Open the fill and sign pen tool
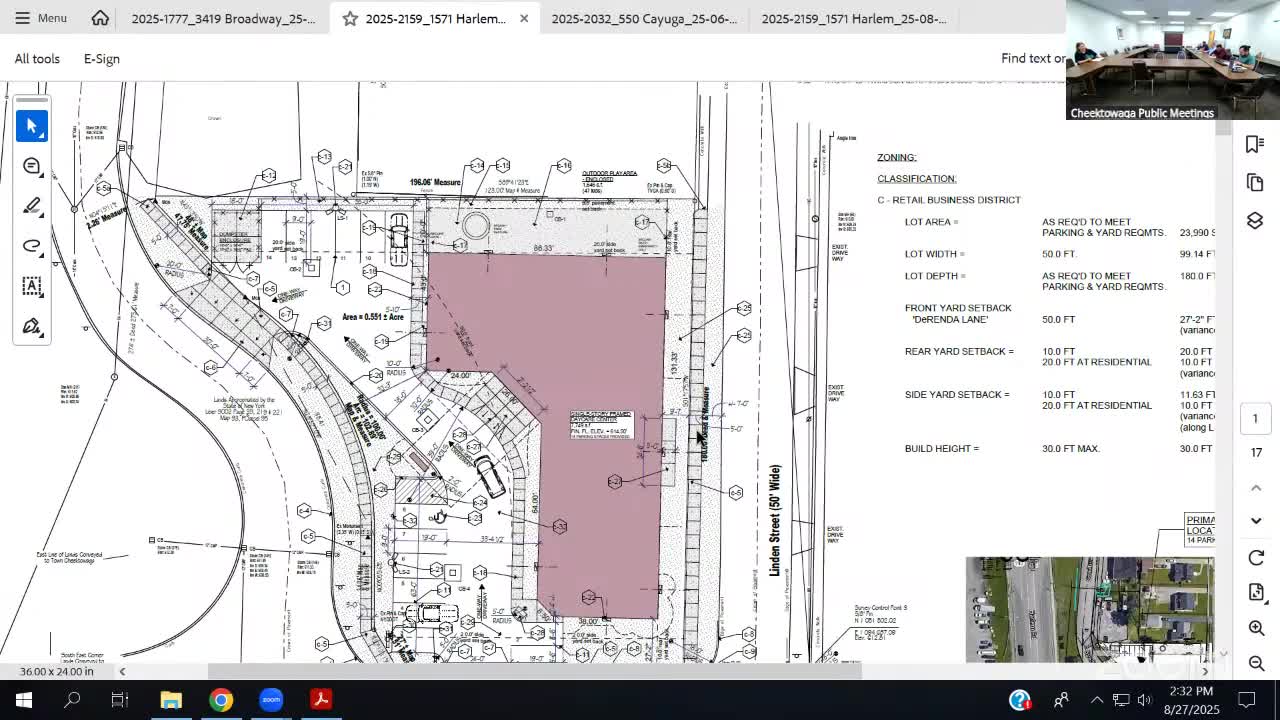 (x=32, y=327)
